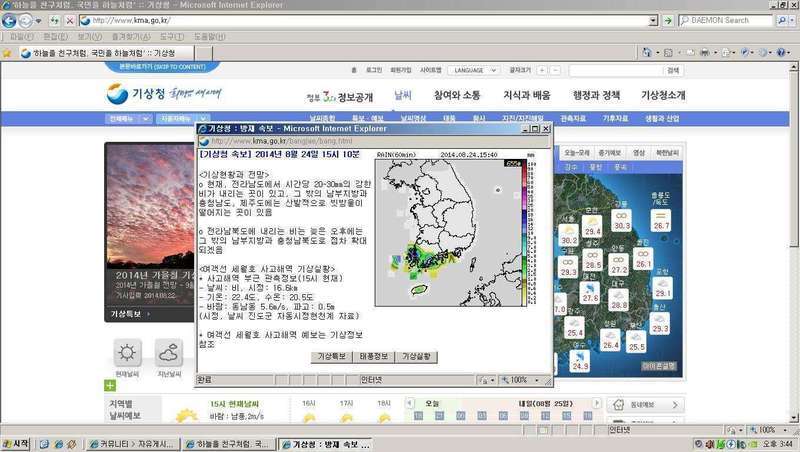Open main window's 100% zoom dropdown
The width and height of the screenshot is (800, 452).
point(785,431)
